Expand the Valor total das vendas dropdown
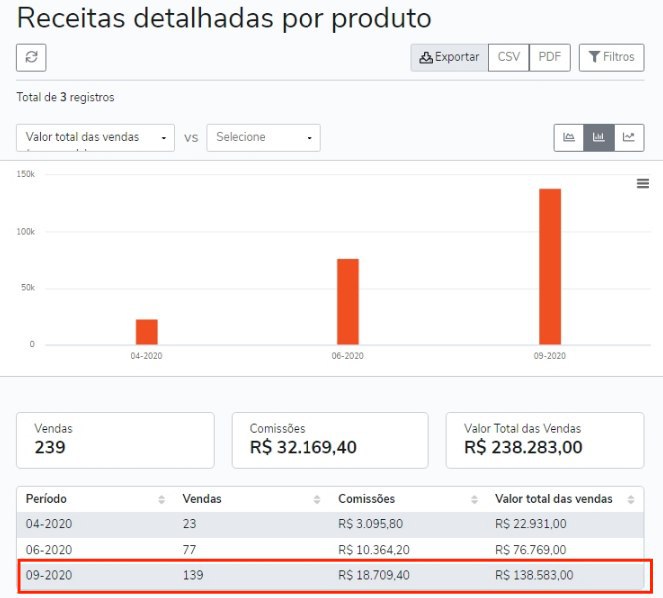The width and height of the screenshot is (663, 598). (96, 137)
